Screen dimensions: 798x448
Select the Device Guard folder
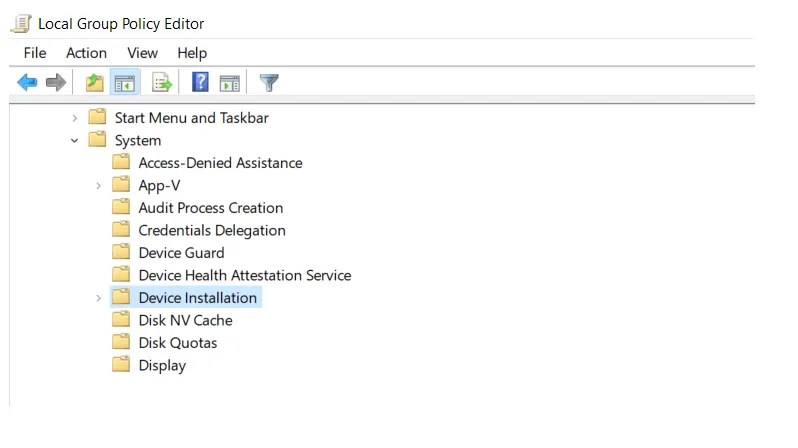181,253
